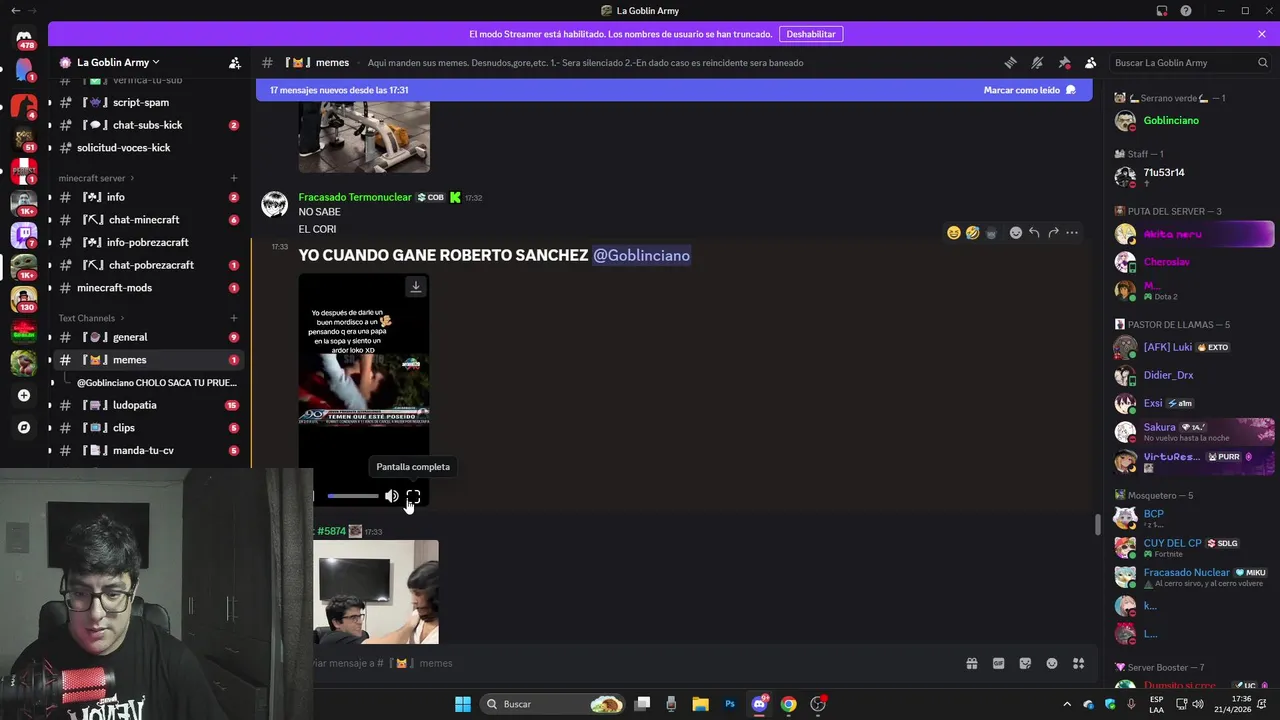This screenshot has width=1280, height=720.
Task: Reply to the hovered message
Action: 1034,233
